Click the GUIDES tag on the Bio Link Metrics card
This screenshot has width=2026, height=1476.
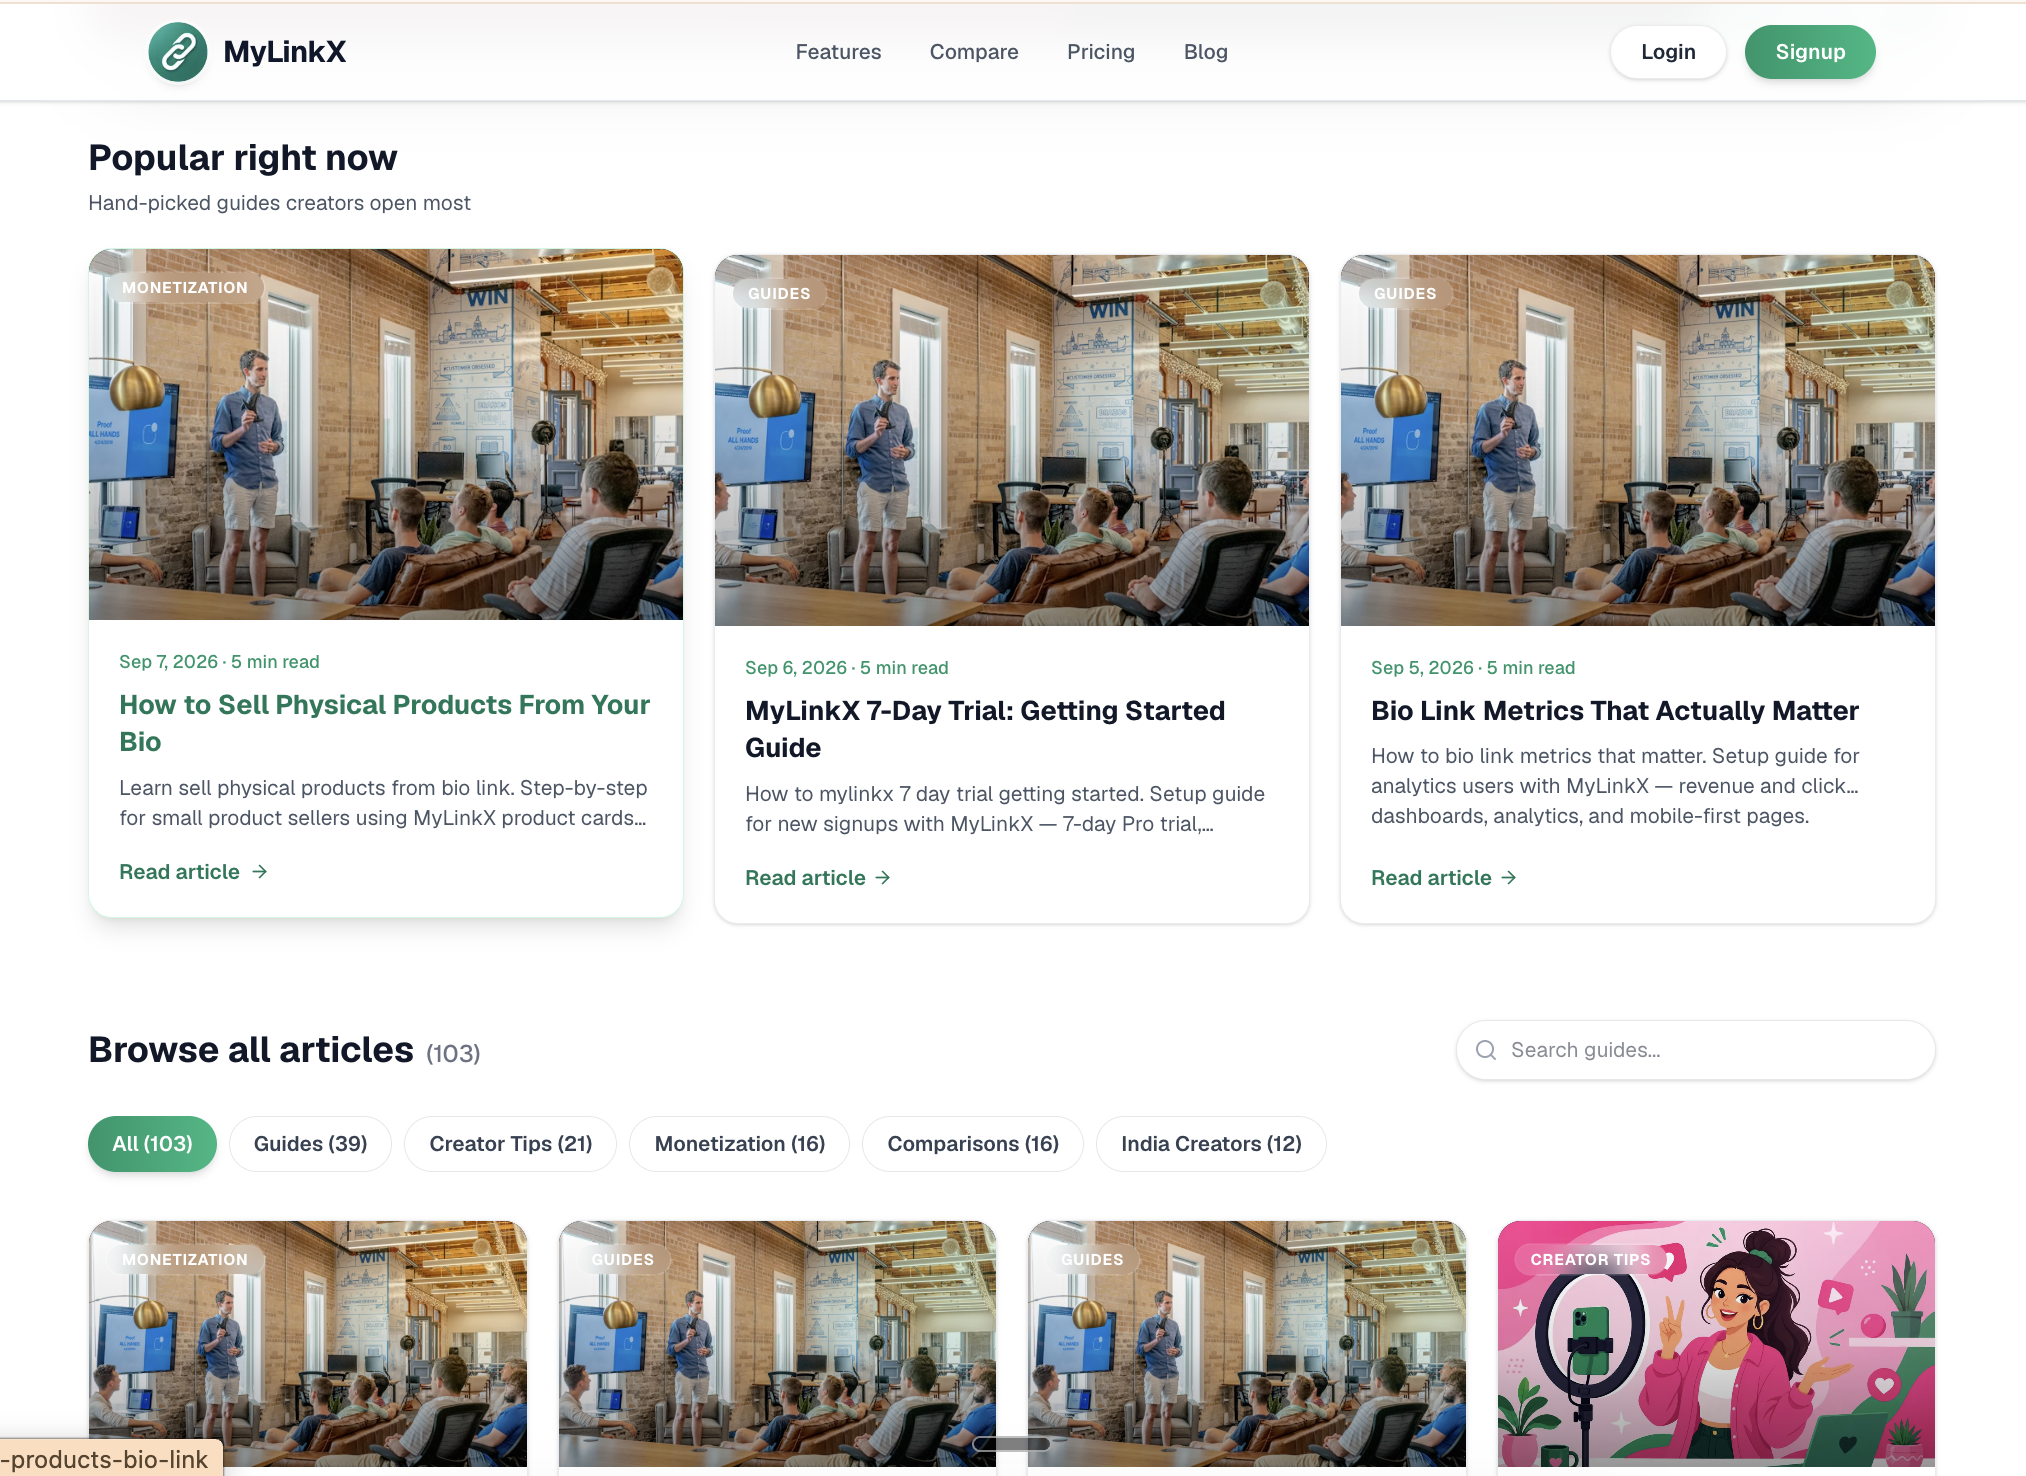[1405, 294]
